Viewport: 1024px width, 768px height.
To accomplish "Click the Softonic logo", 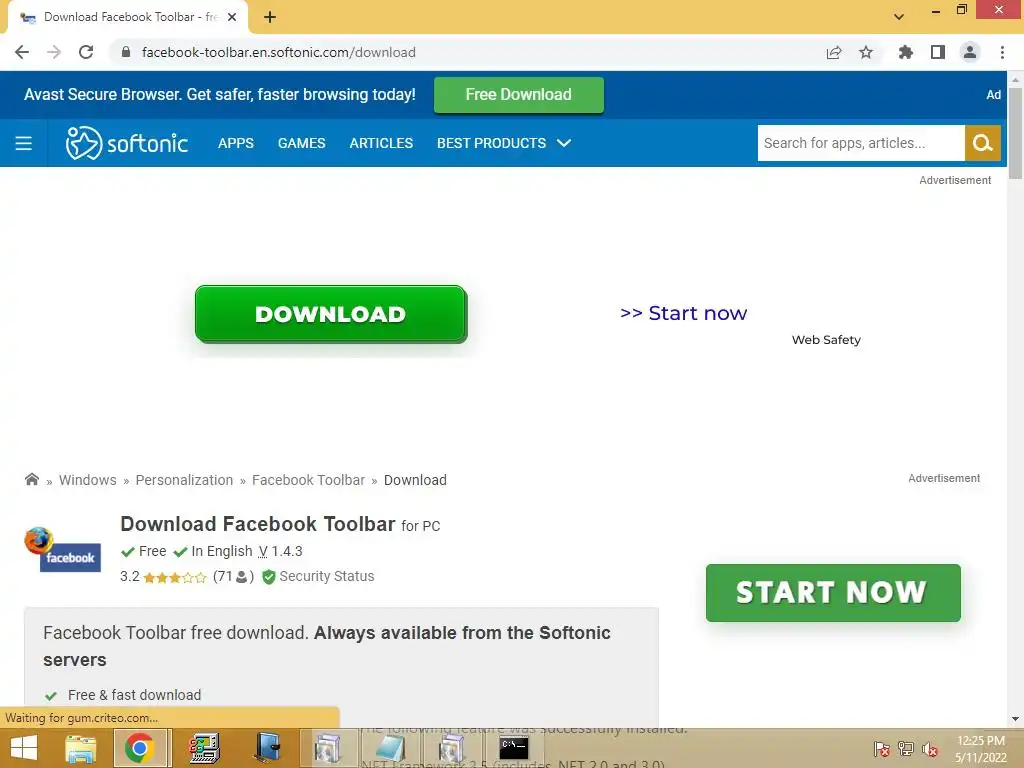I will [127, 143].
